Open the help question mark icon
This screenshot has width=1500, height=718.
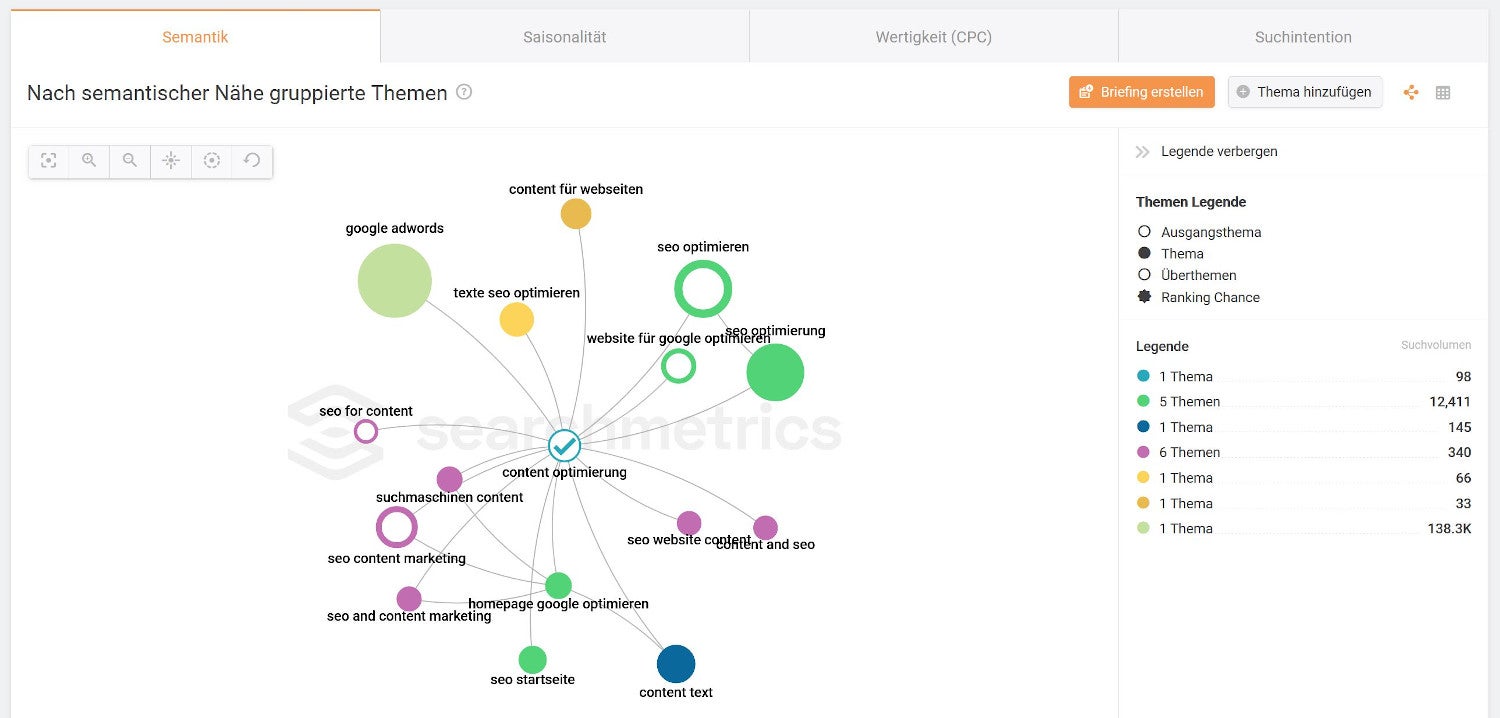(x=464, y=92)
